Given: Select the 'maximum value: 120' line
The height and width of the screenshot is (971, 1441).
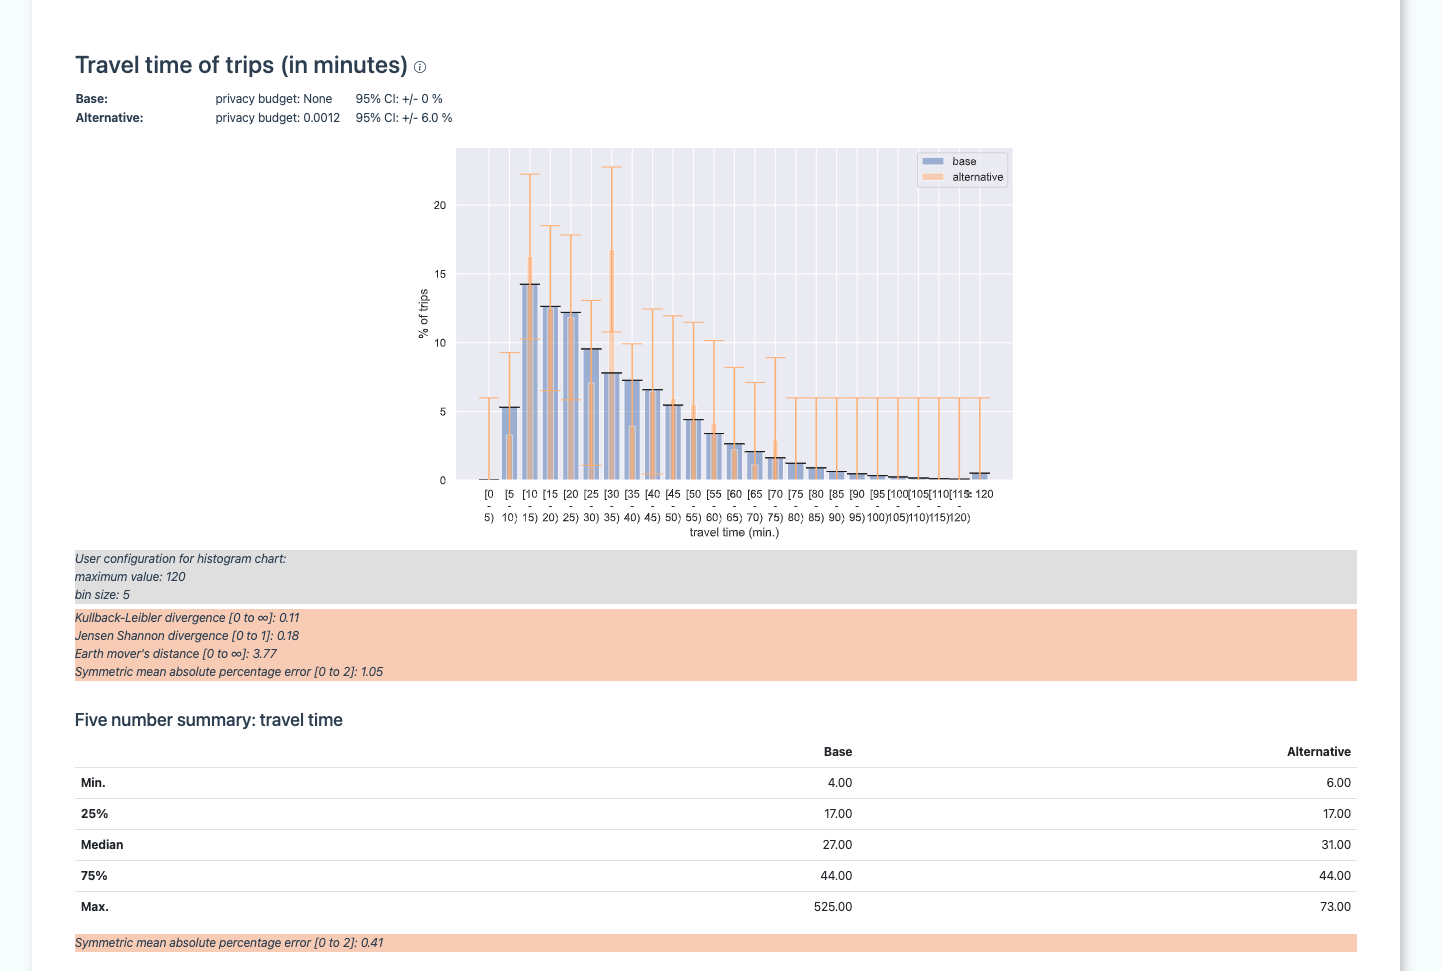Looking at the screenshot, I should (x=130, y=577).
